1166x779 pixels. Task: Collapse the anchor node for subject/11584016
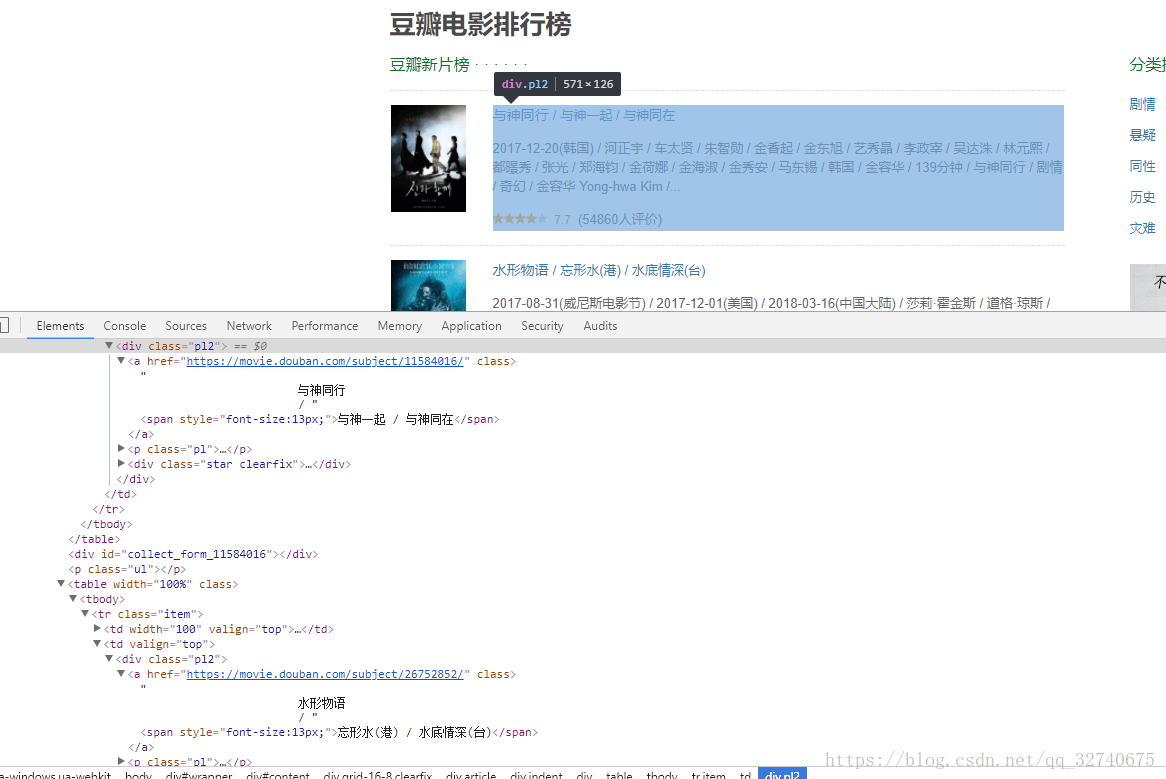click(120, 361)
